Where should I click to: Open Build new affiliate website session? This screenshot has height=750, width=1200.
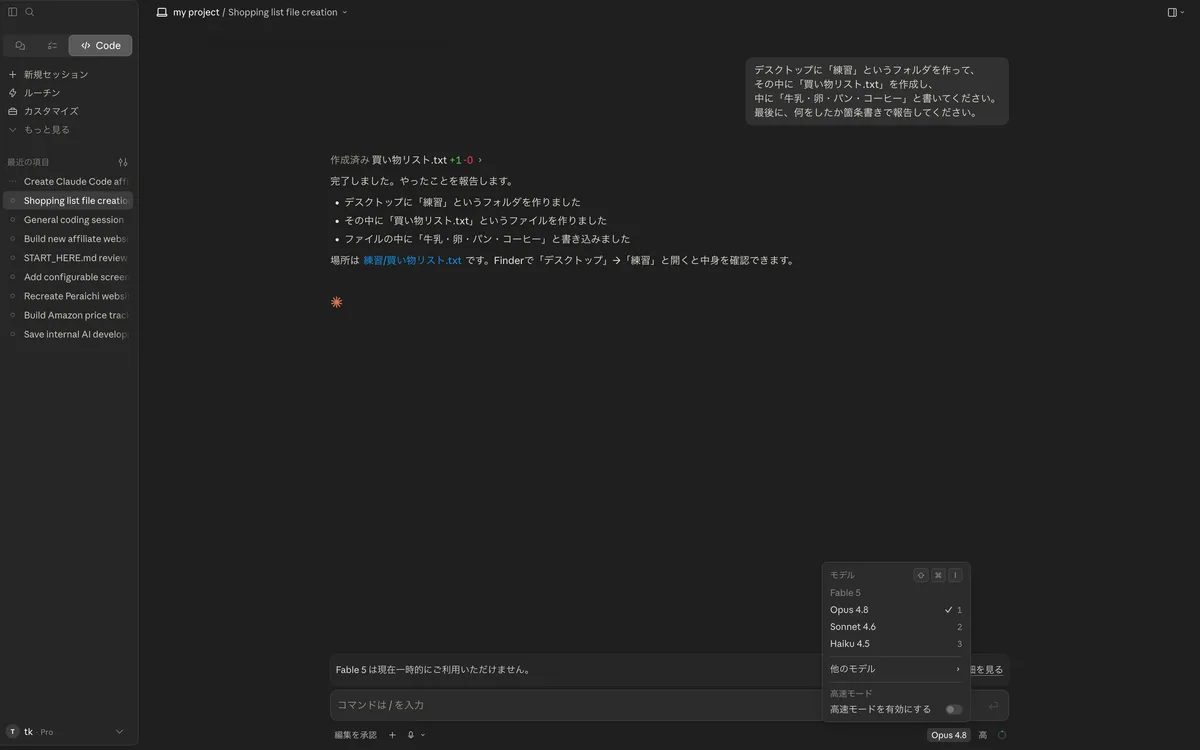pos(68,239)
